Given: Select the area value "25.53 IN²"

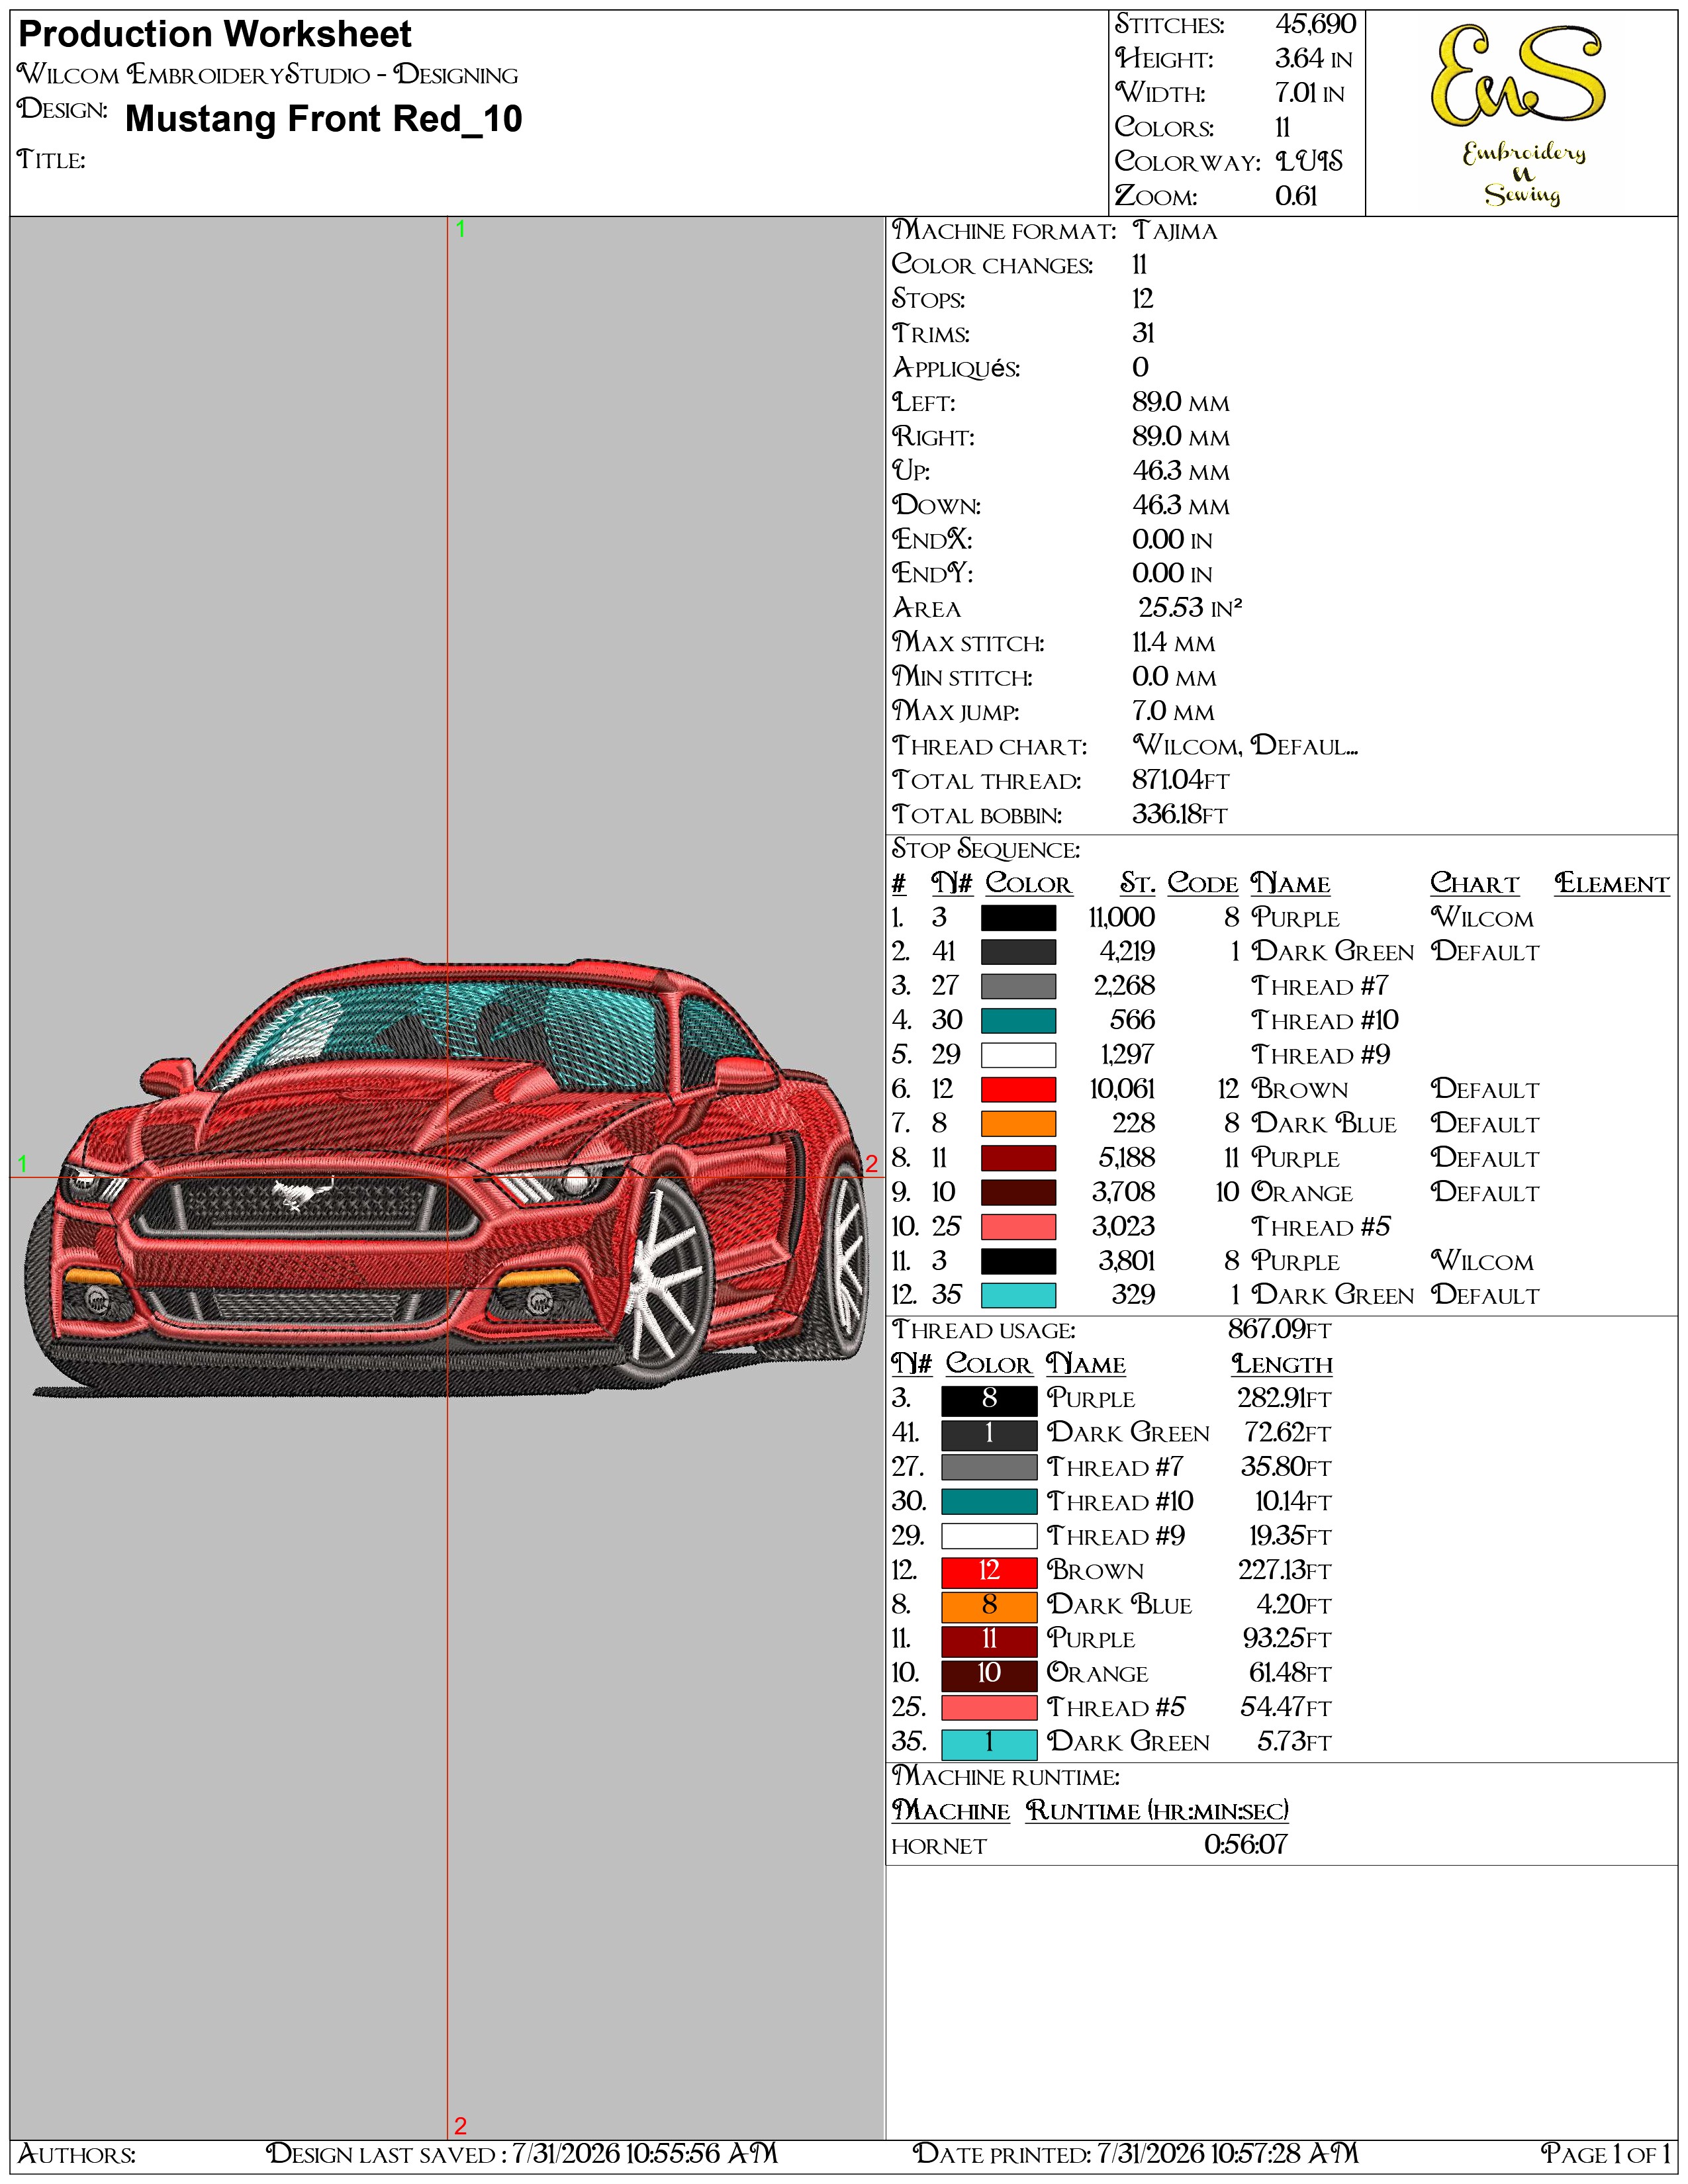Looking at the screenshot, I should (1190, 607).
